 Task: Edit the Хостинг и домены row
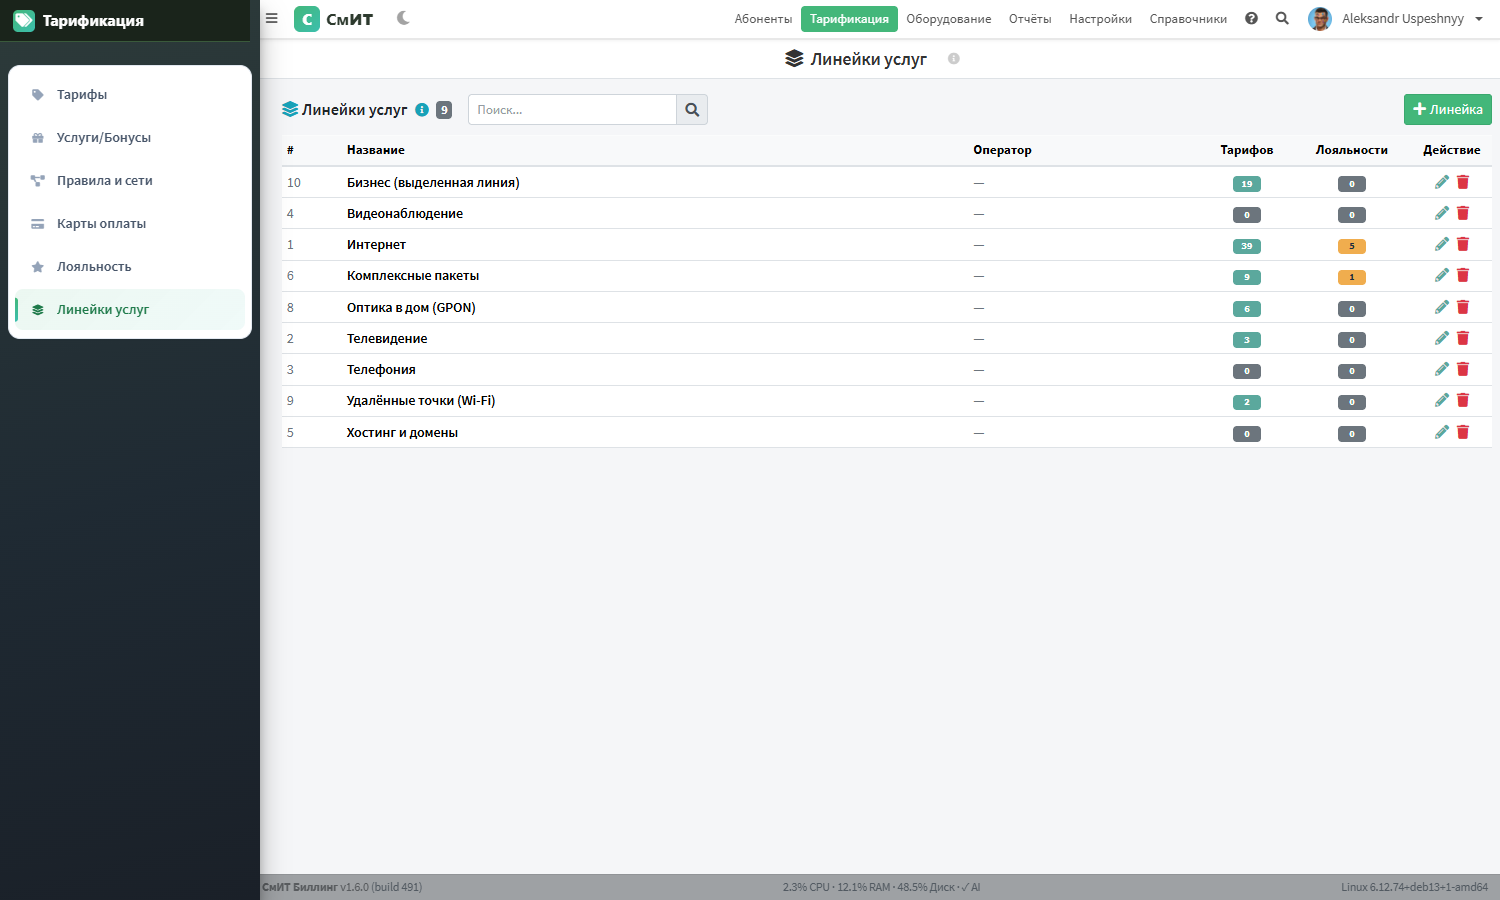[1441, 432]
